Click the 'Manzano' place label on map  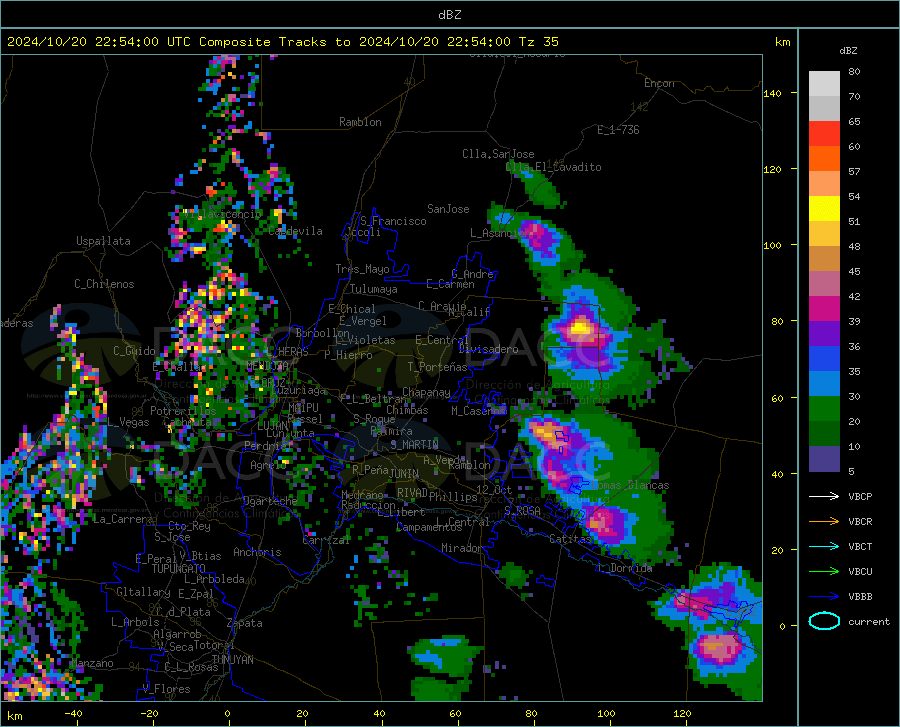pyautogui.click(x=92, y=663)
